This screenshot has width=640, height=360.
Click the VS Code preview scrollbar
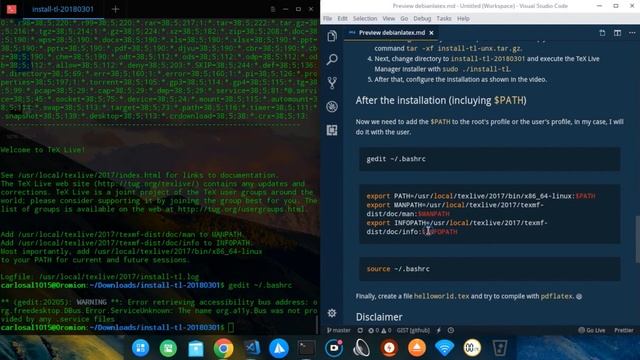point(637,240)
